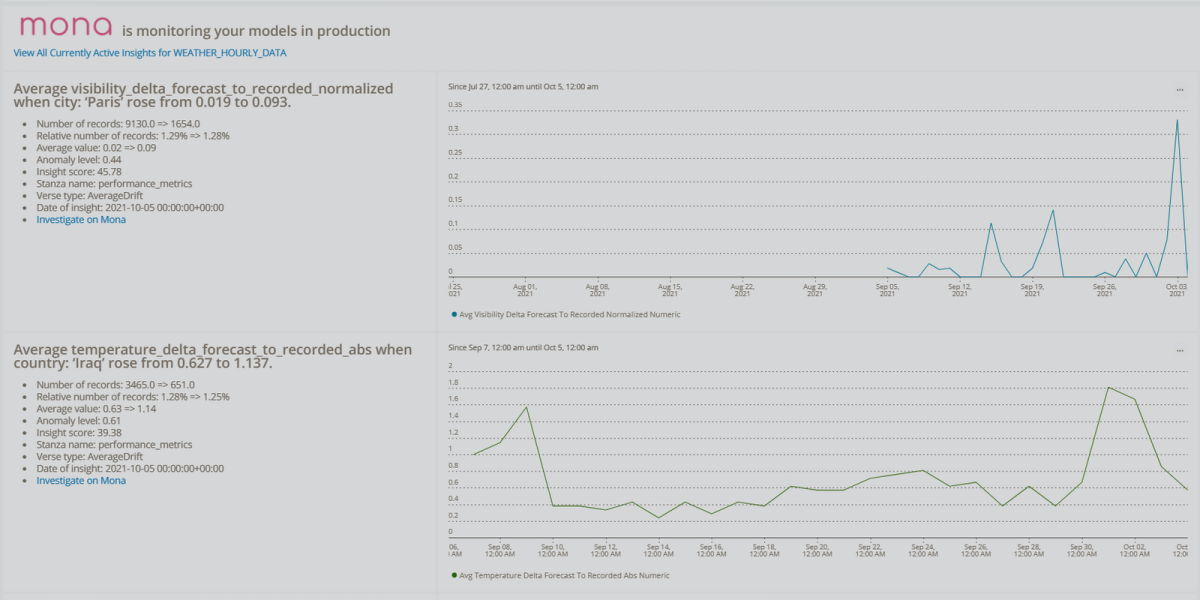Toggle Avg Temperature Delta legend dot
The image size is (1200, 600).
(x=454, y=575)
